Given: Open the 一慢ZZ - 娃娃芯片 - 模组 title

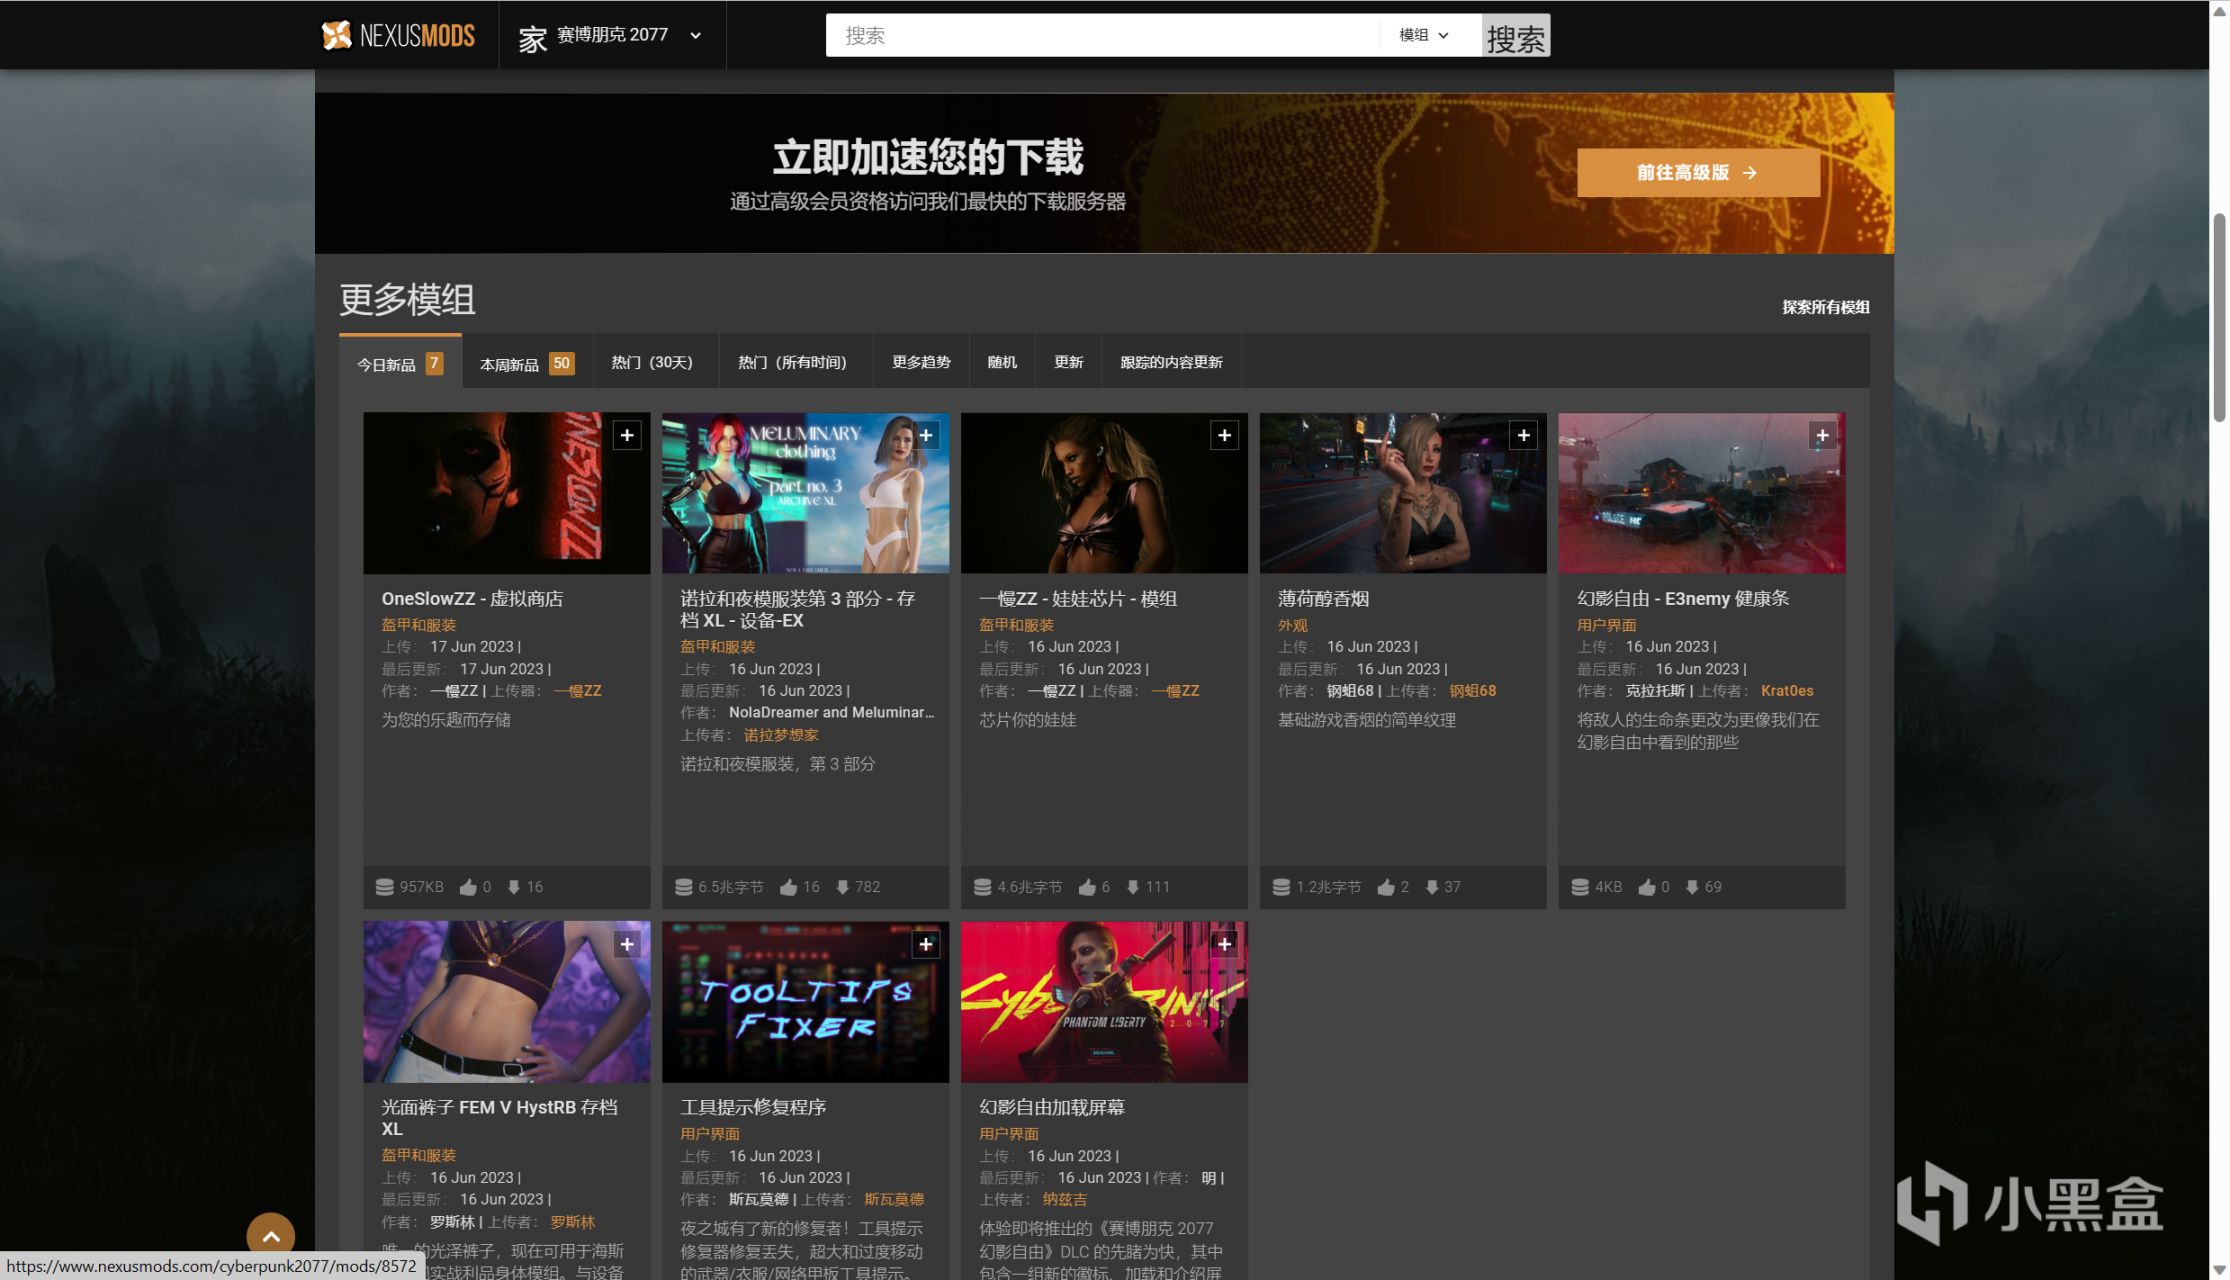Looking at the screenshot, I should pyautogui.click(x=1077, y=599).
